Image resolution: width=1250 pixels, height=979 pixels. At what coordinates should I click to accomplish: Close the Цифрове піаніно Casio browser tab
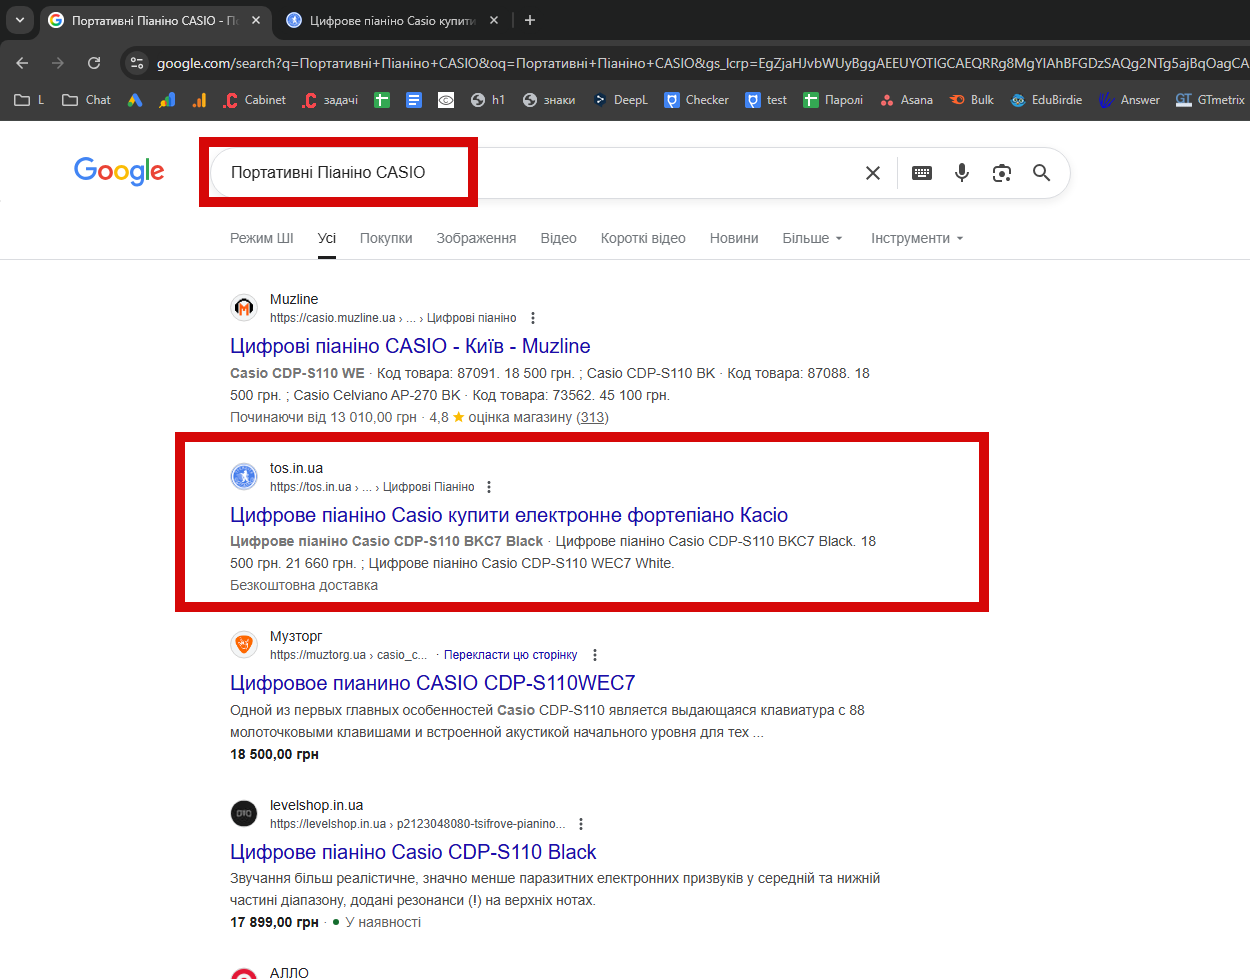coord(494,20)
